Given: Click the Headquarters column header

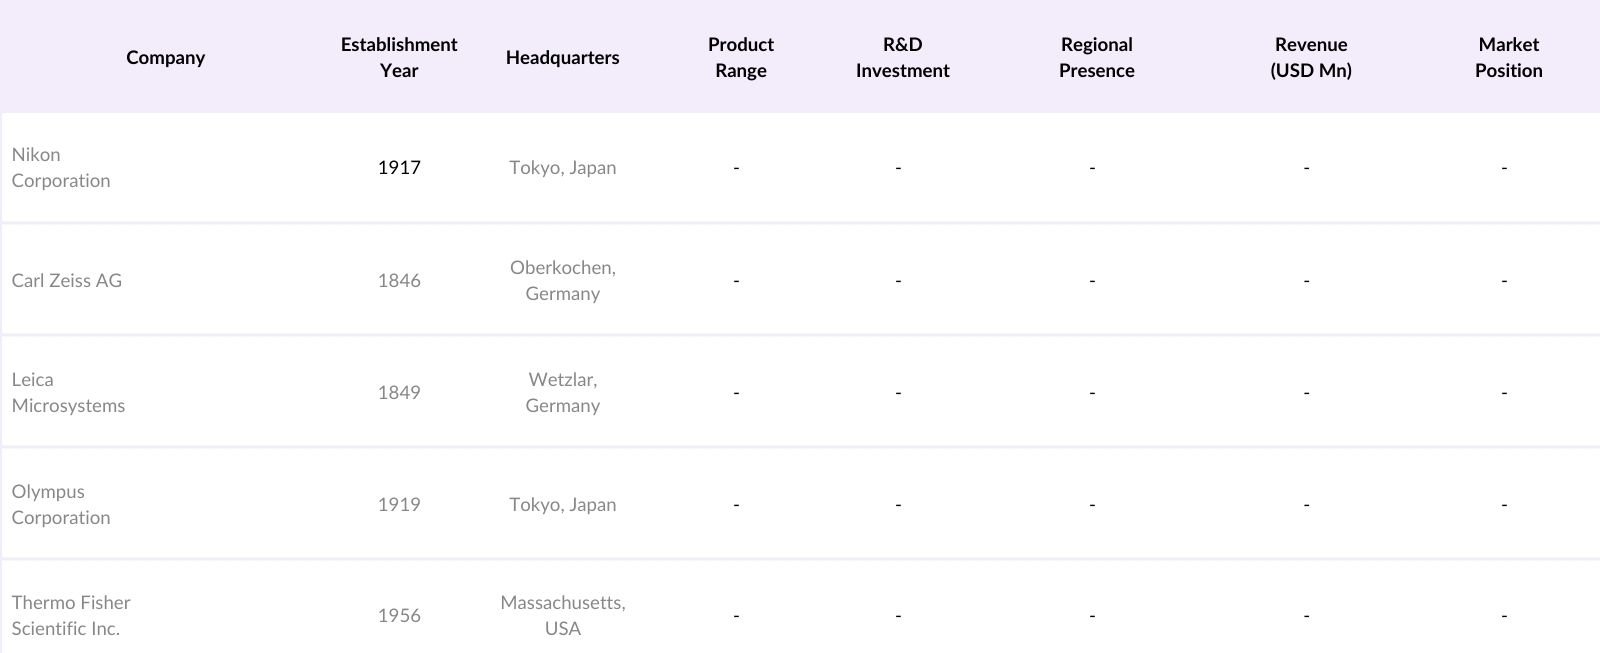Looking at the screenshot, I should (562, 57).
